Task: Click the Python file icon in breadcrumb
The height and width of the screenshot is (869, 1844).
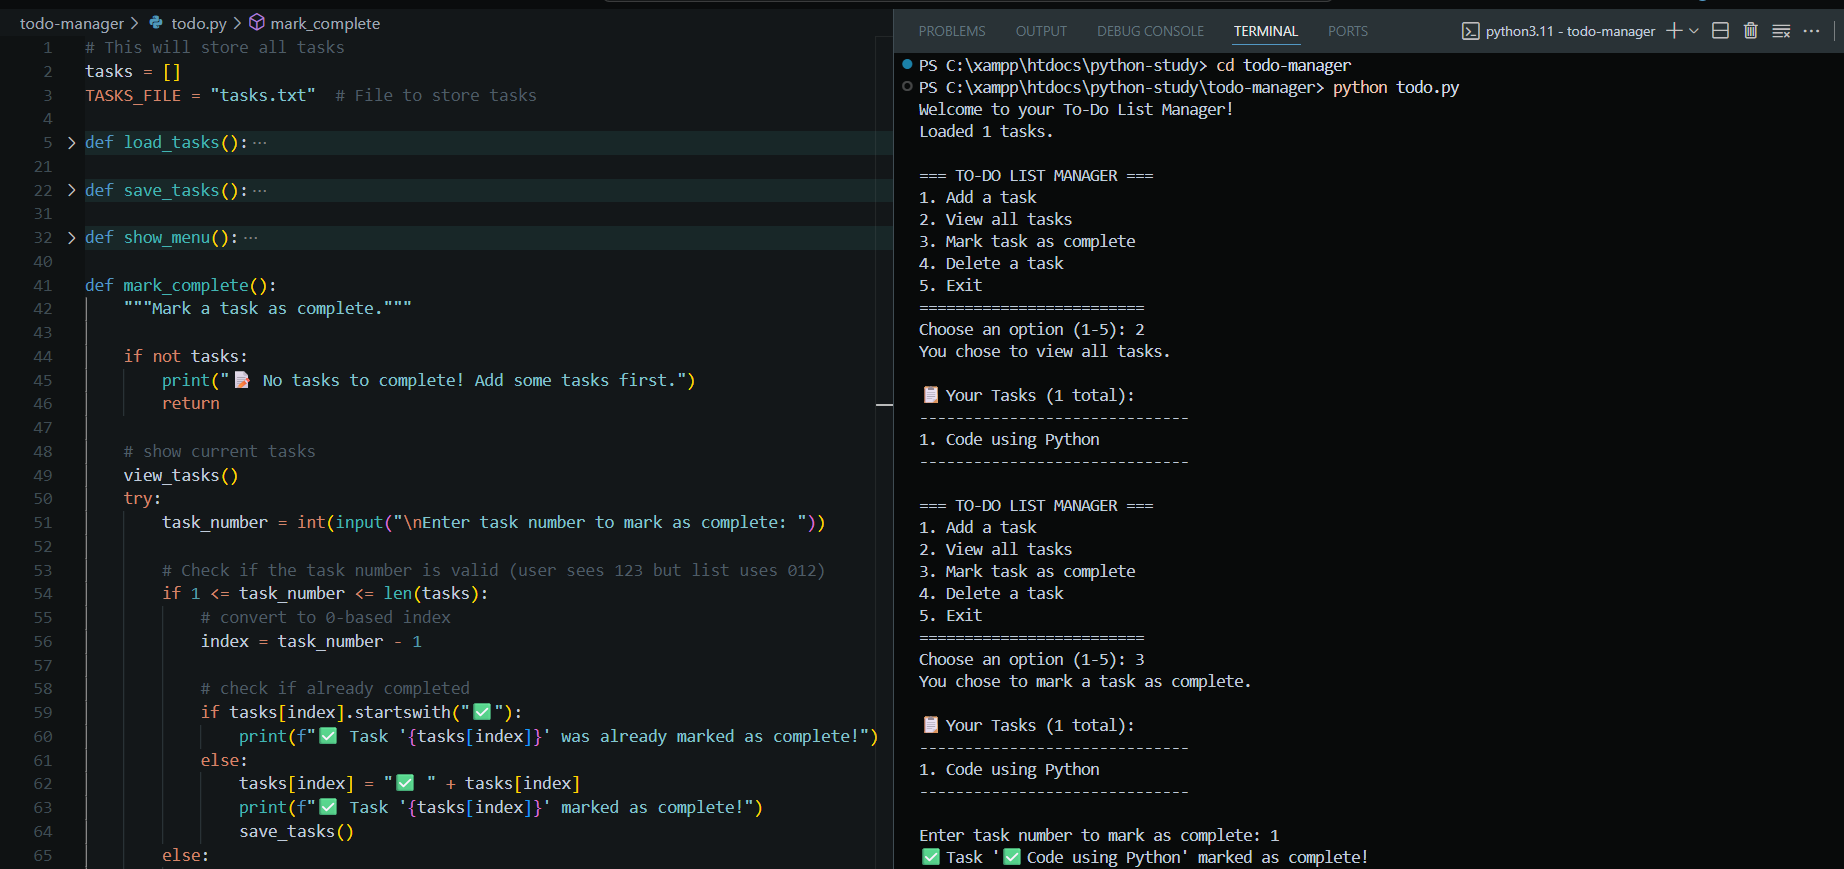Action: [157, 23]
